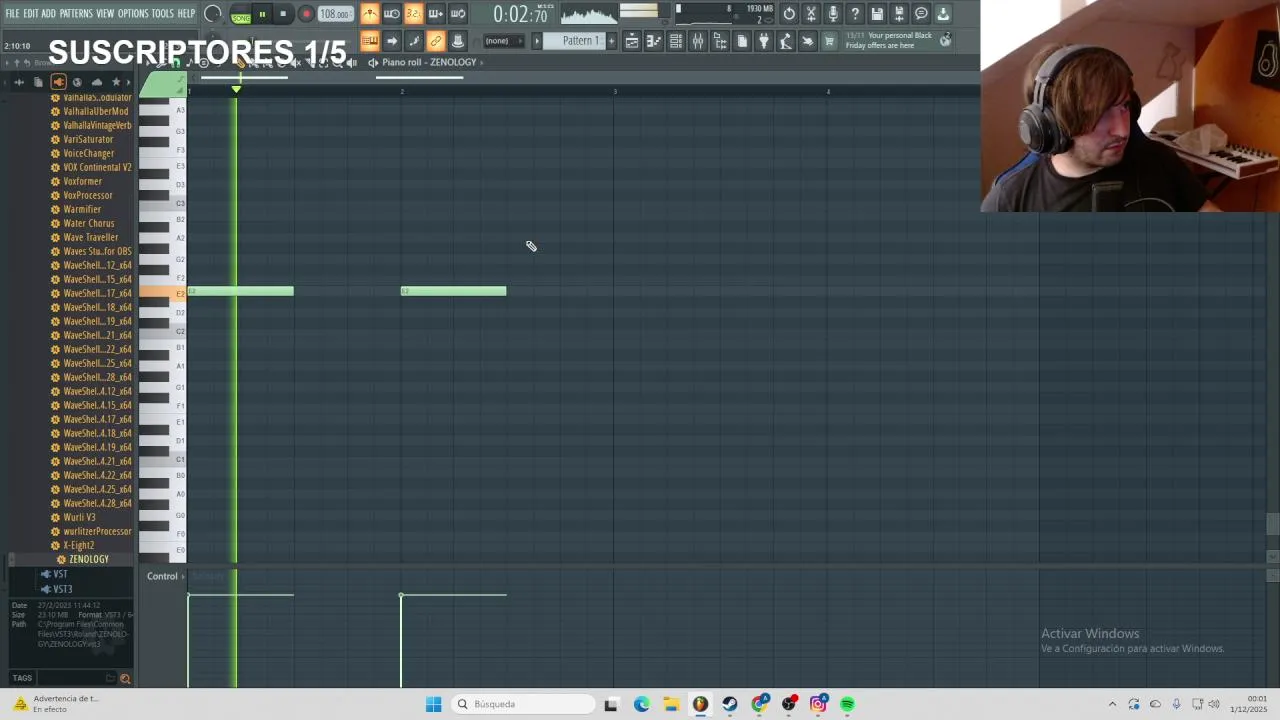This screenshot has width=1280, height=720.
Task: Click the folder icon beside TAGS field
Action: [x=110, y=678]
